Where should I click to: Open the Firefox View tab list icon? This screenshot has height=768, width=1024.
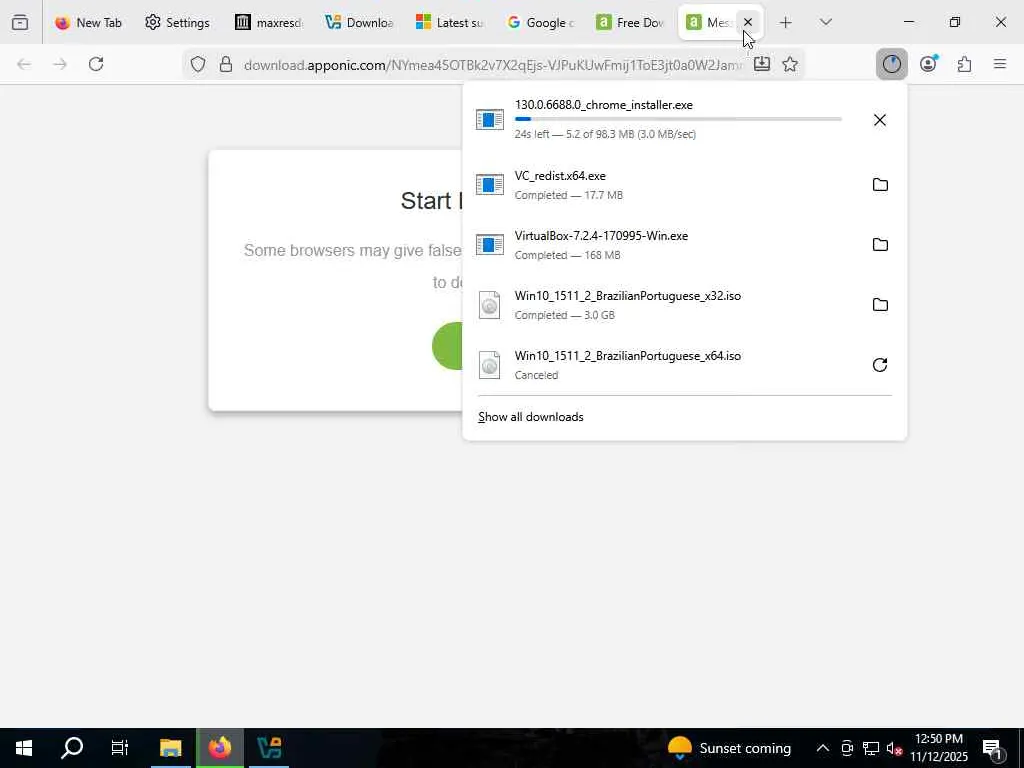(x=20, y=23)
